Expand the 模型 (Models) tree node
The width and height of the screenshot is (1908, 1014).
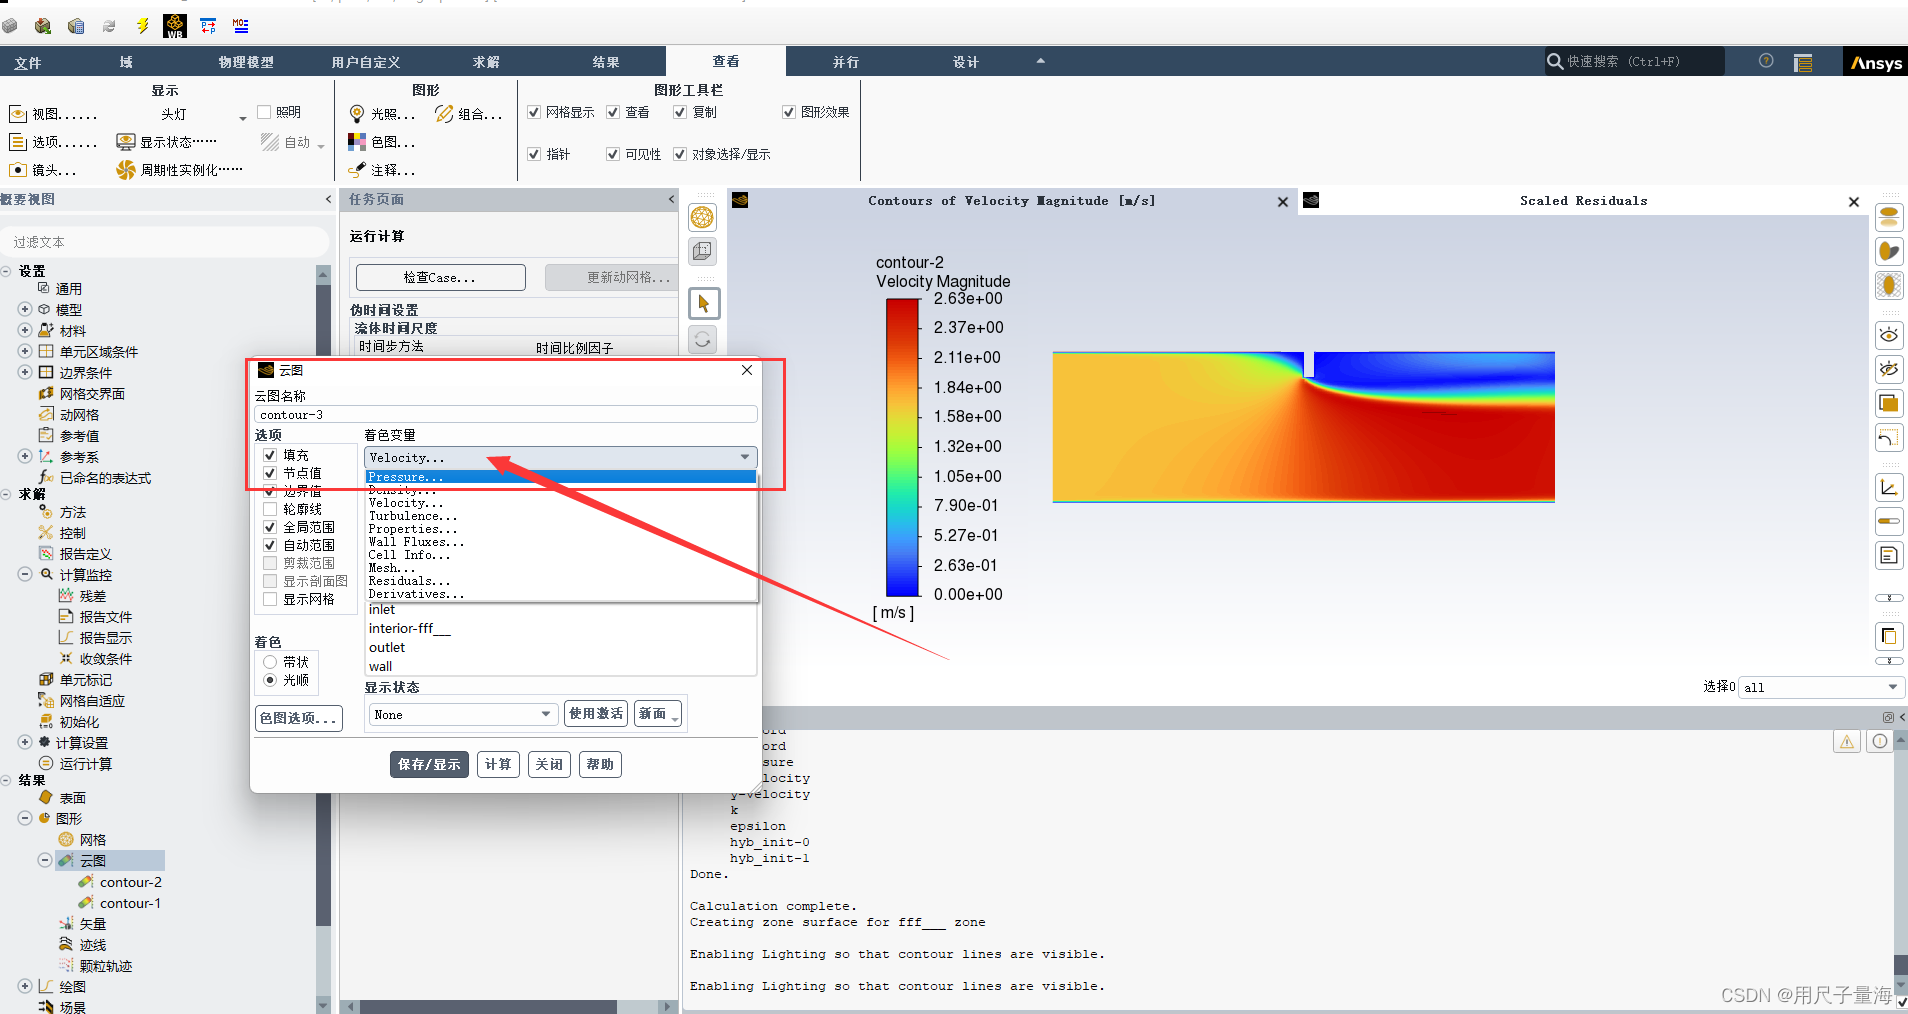[x=25, y=309]
